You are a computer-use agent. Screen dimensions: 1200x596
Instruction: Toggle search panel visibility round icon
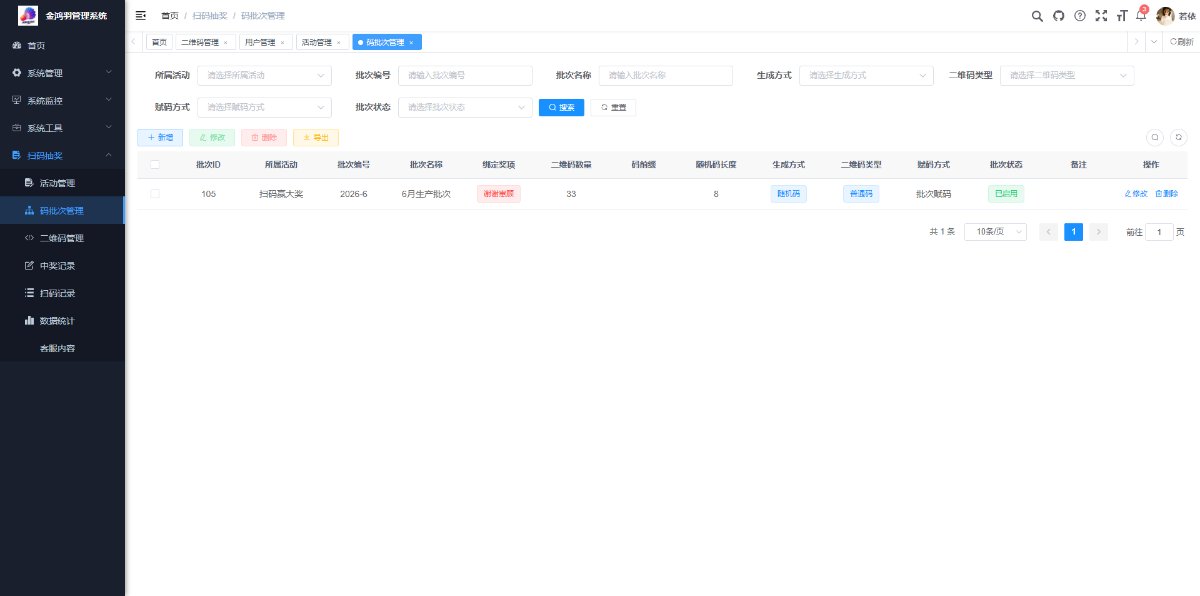(1154, 137)
